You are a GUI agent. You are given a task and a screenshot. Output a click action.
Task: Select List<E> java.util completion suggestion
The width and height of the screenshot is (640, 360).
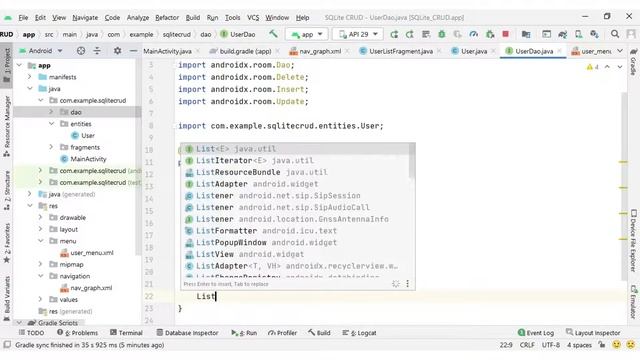coord(295,149)
